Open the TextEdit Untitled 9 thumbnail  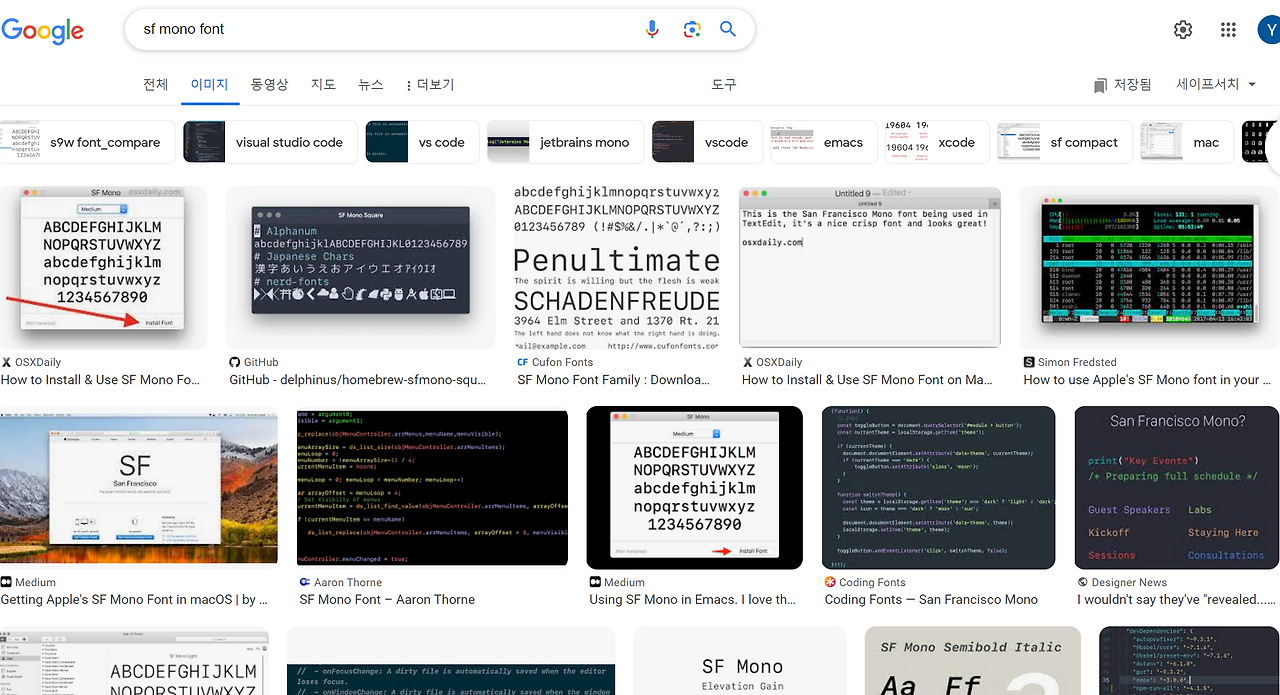coord(870,267)
